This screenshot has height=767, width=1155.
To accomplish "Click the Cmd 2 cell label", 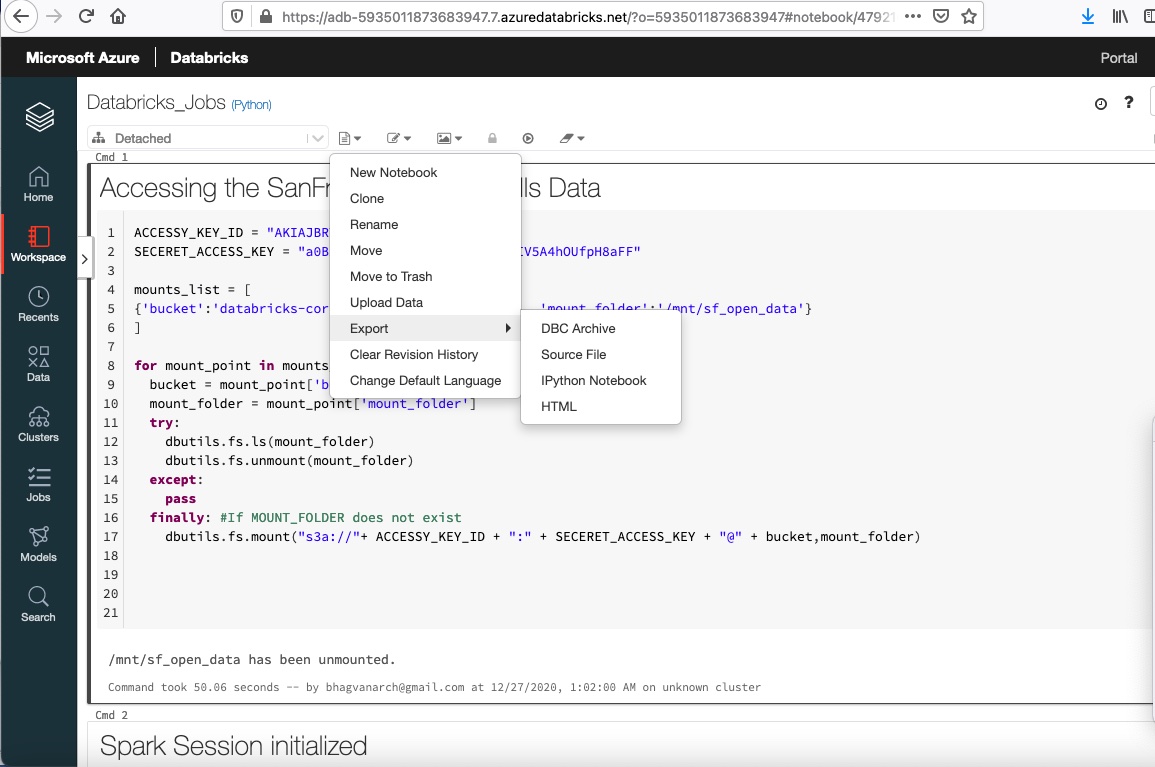I will point(111,715).
